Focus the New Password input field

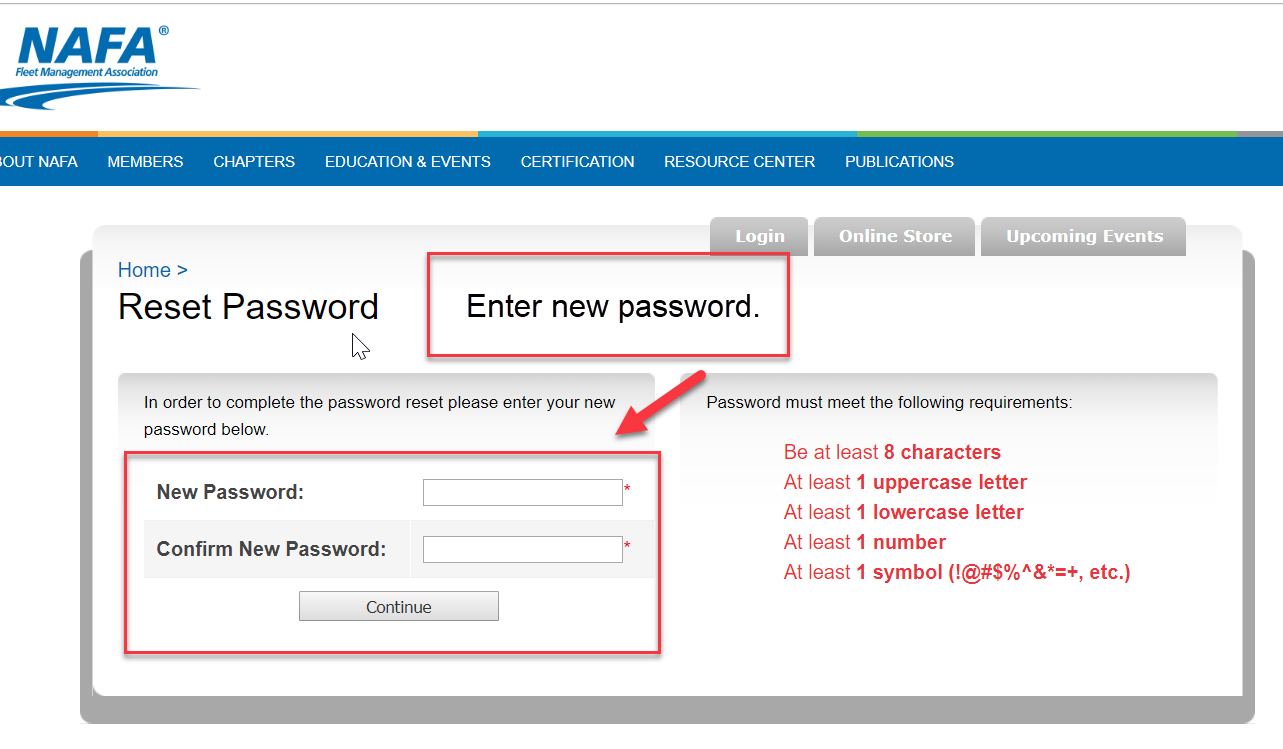pos(522,492)
